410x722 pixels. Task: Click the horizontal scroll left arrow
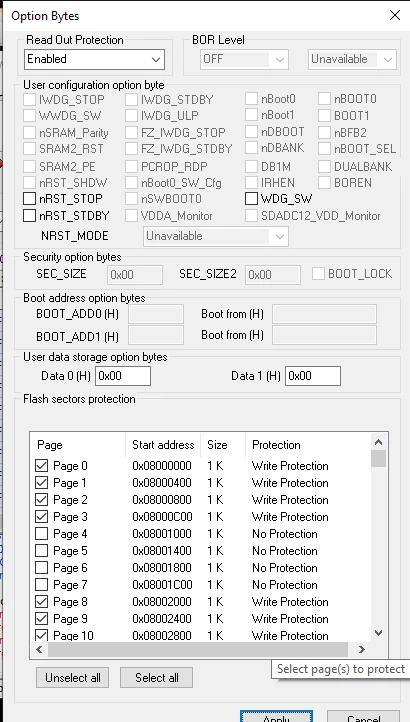tap(39, 649)
